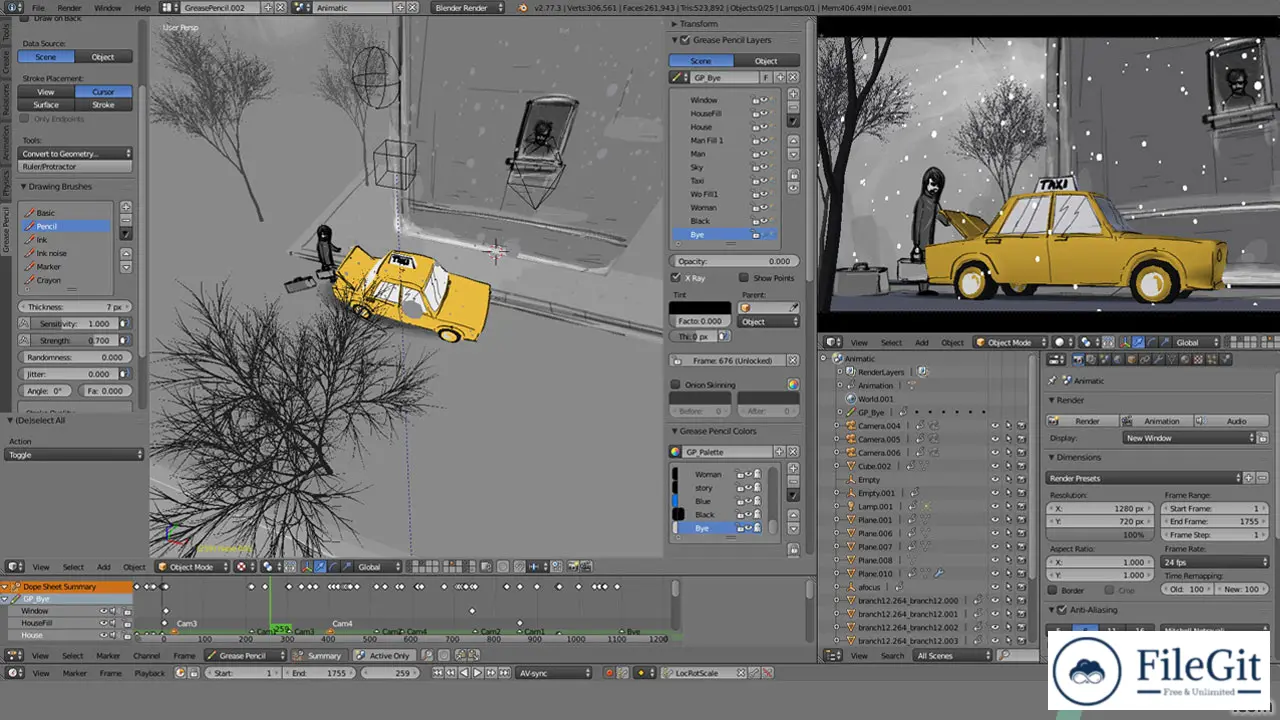Set stroke placement to View
Image resolution: width=1280 pixels, height=720 pixels.
(x=46, y=92)
